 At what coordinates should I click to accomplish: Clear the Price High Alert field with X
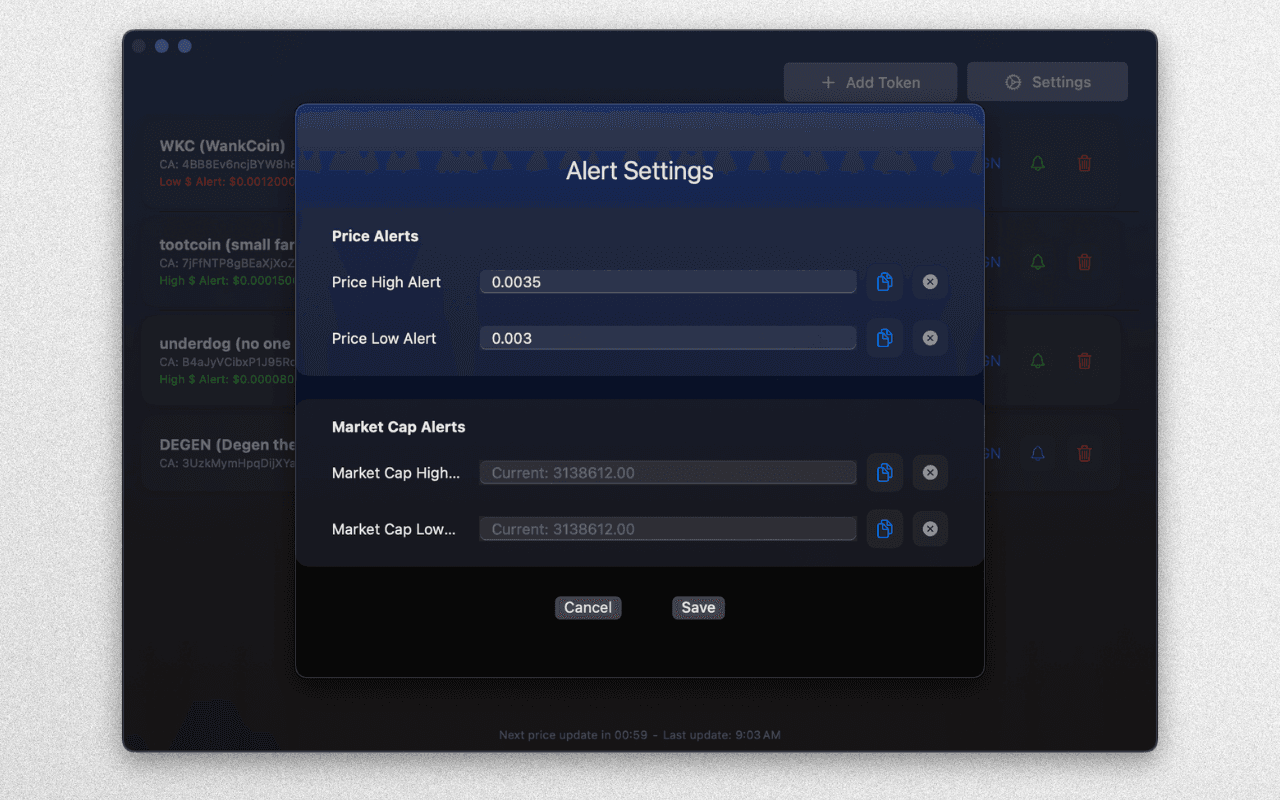point(930,282)
